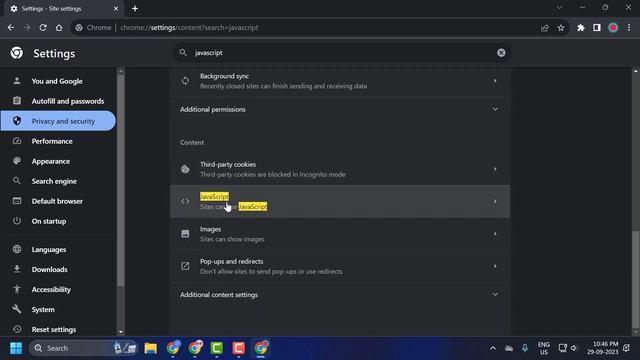Open the Extensions puzzle icon
The height and width of the screenshot is (360, 640).
coord(581,28)
